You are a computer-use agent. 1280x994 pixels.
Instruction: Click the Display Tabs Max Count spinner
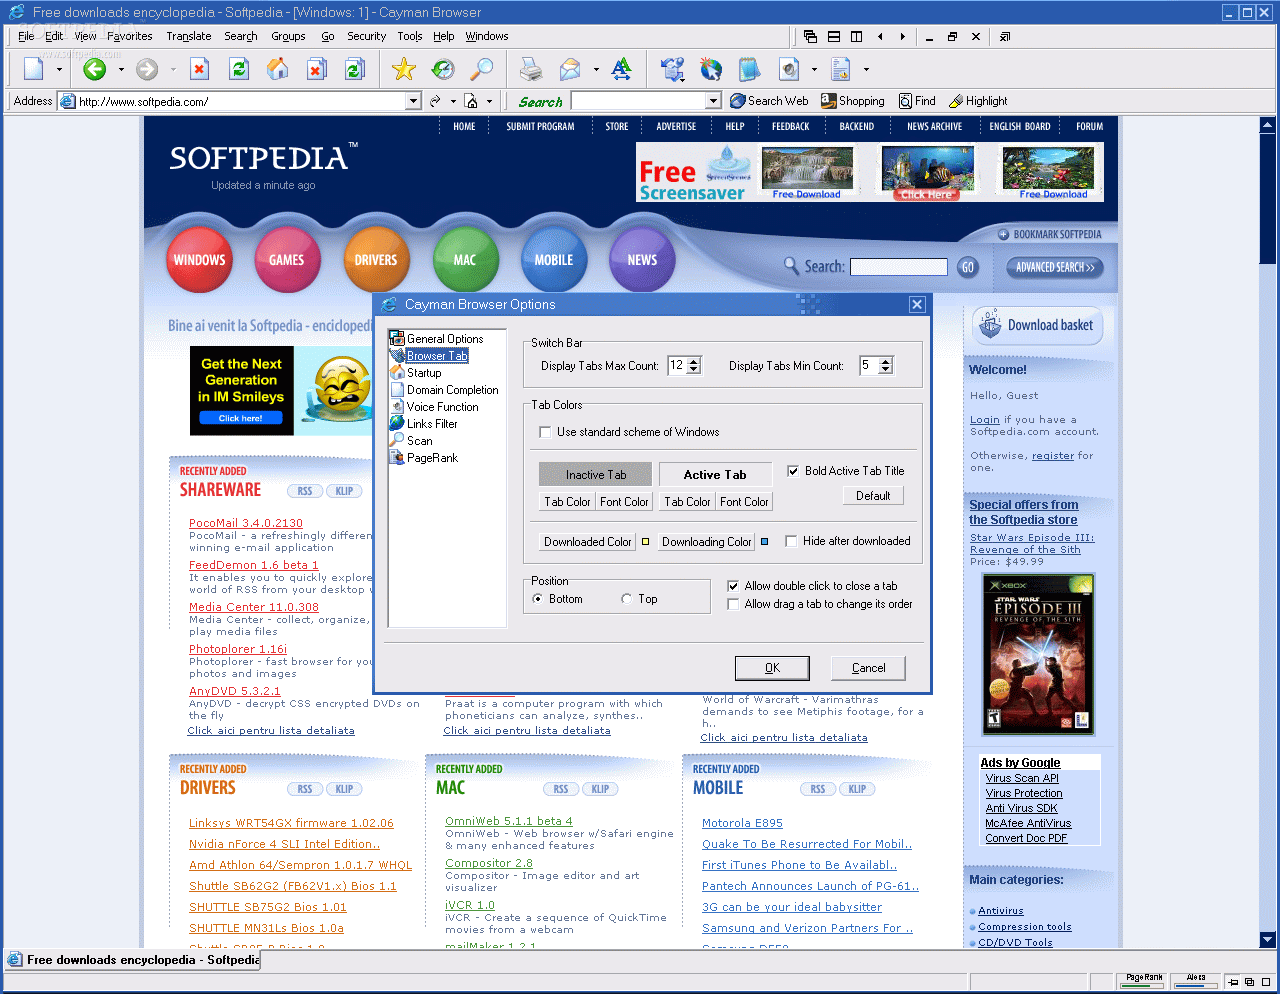(x=694, y=366)
